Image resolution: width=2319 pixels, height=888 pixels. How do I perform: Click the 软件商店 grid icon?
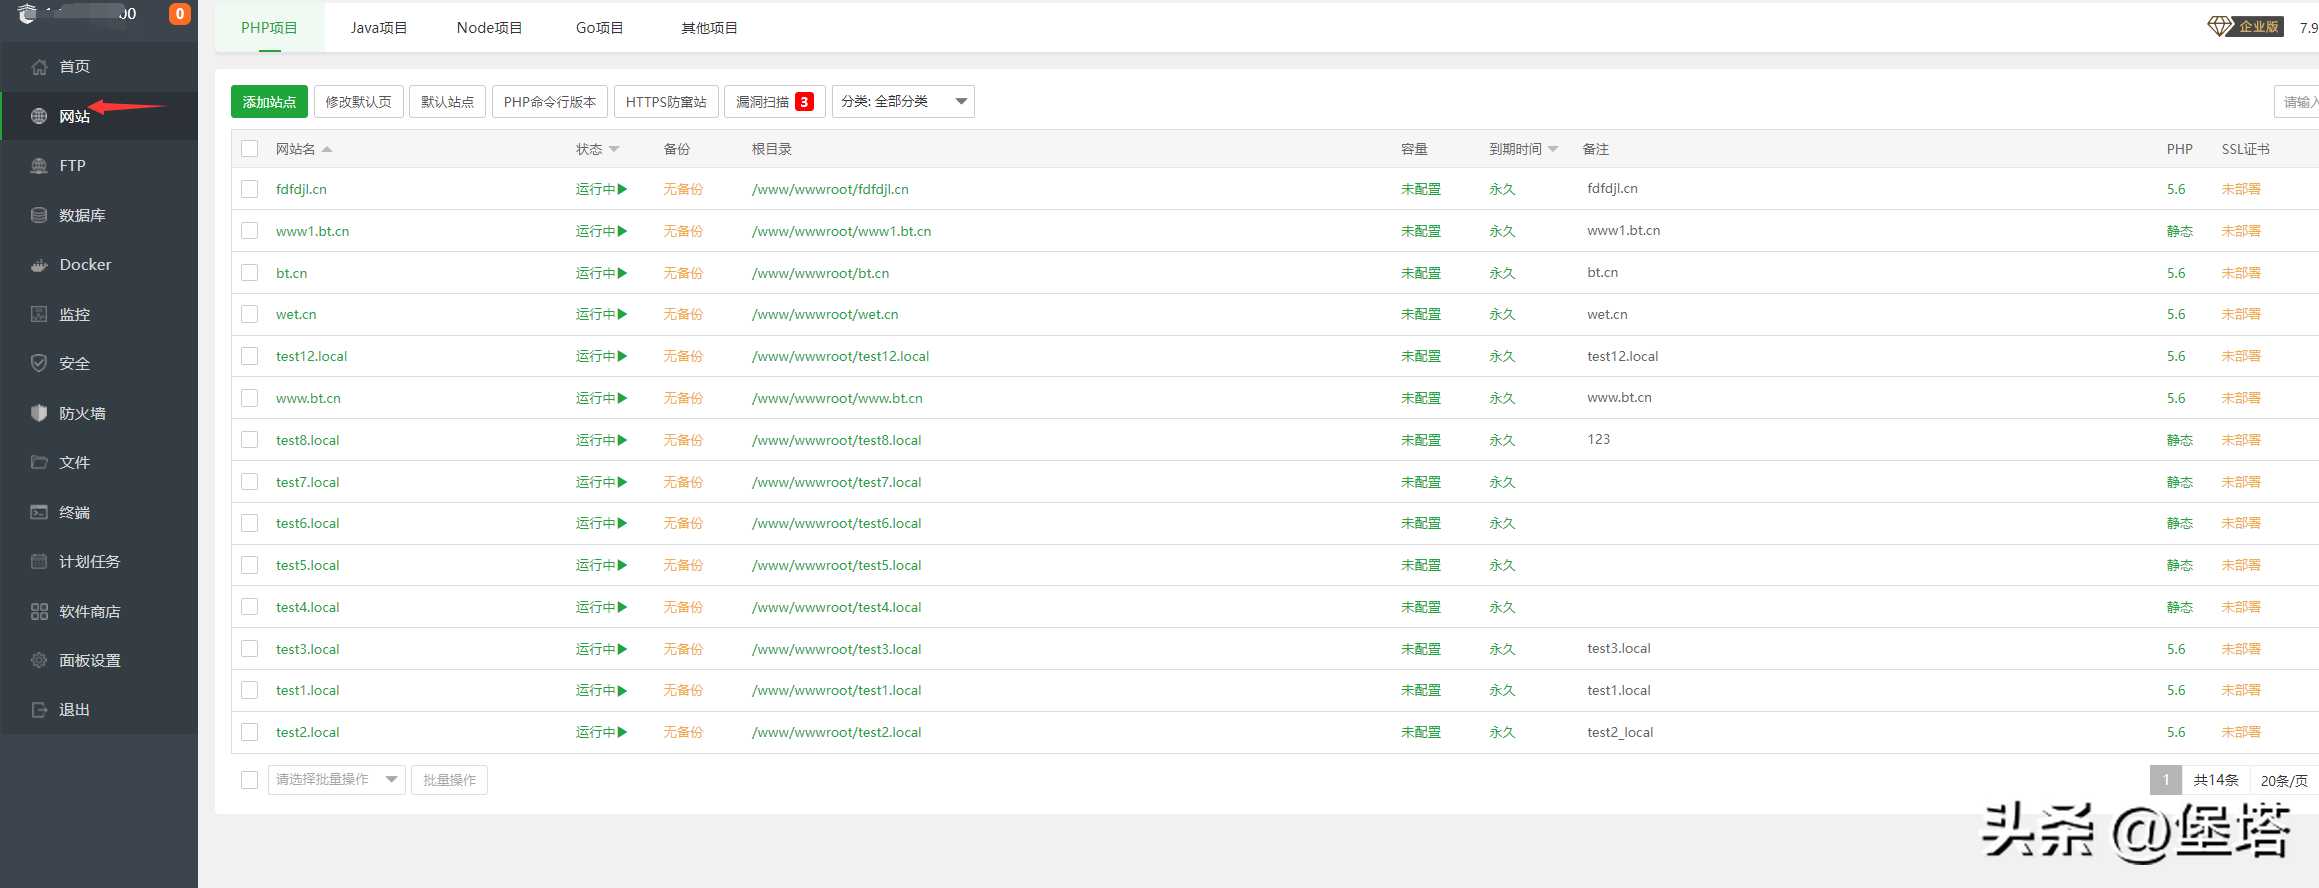pos(39,611)
